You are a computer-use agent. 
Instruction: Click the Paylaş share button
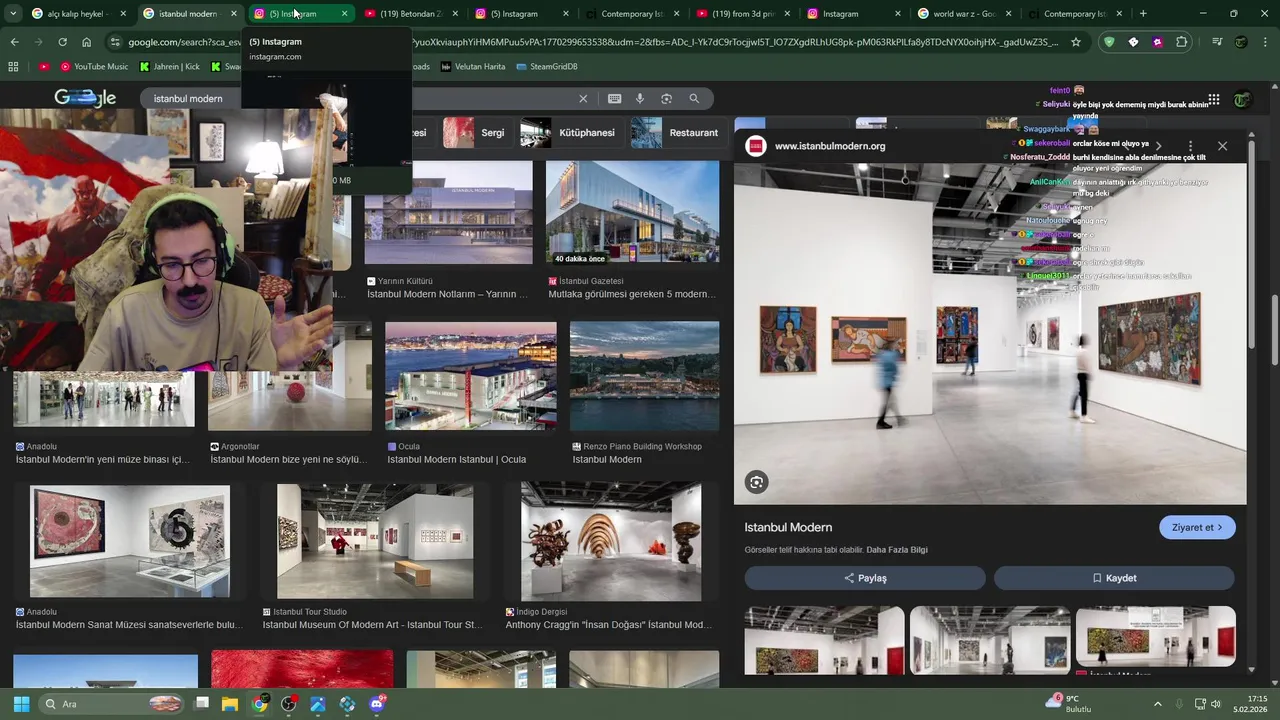point(865,578)
